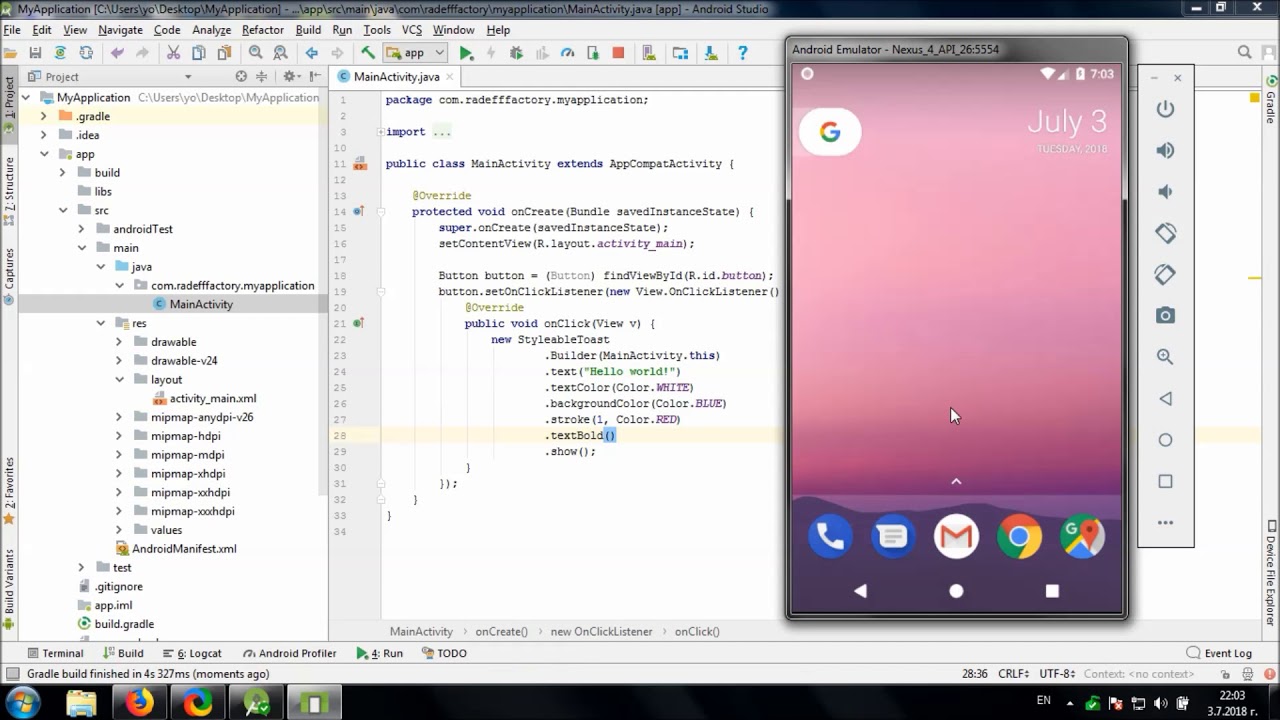Click the Google search widget on emulator
The height and width of the screenshot is (720, 1280).
tap(830, 132)
